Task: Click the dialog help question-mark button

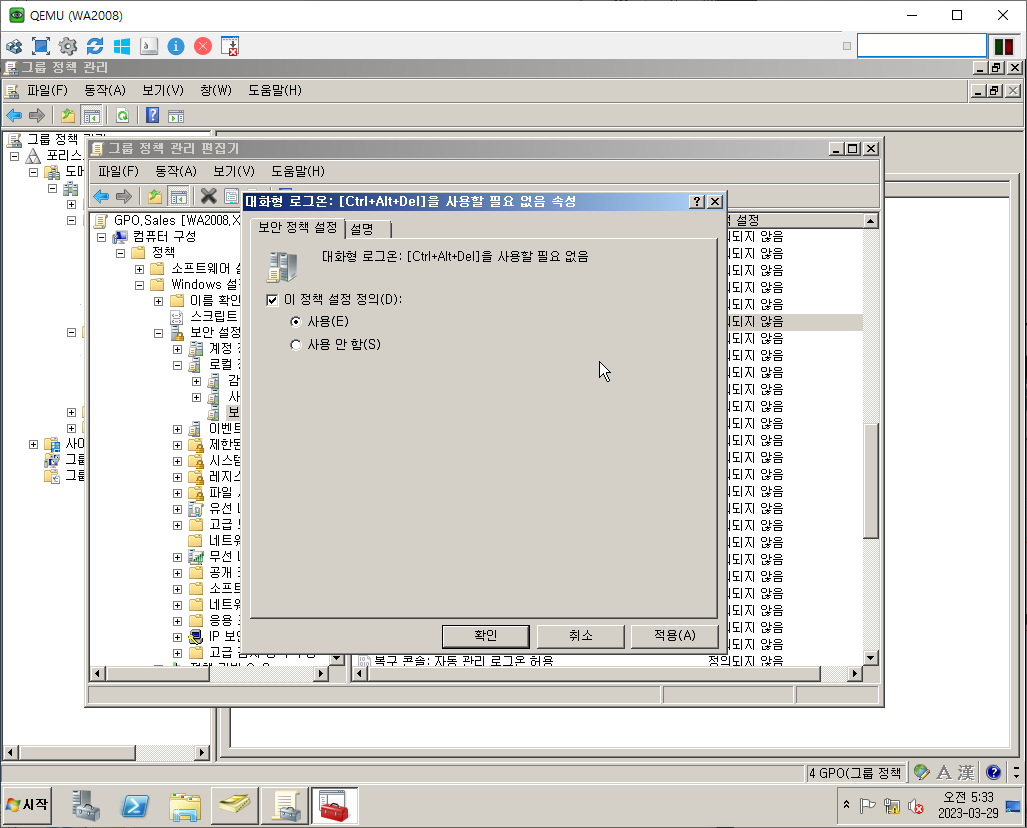Action: tap(698, 202)
